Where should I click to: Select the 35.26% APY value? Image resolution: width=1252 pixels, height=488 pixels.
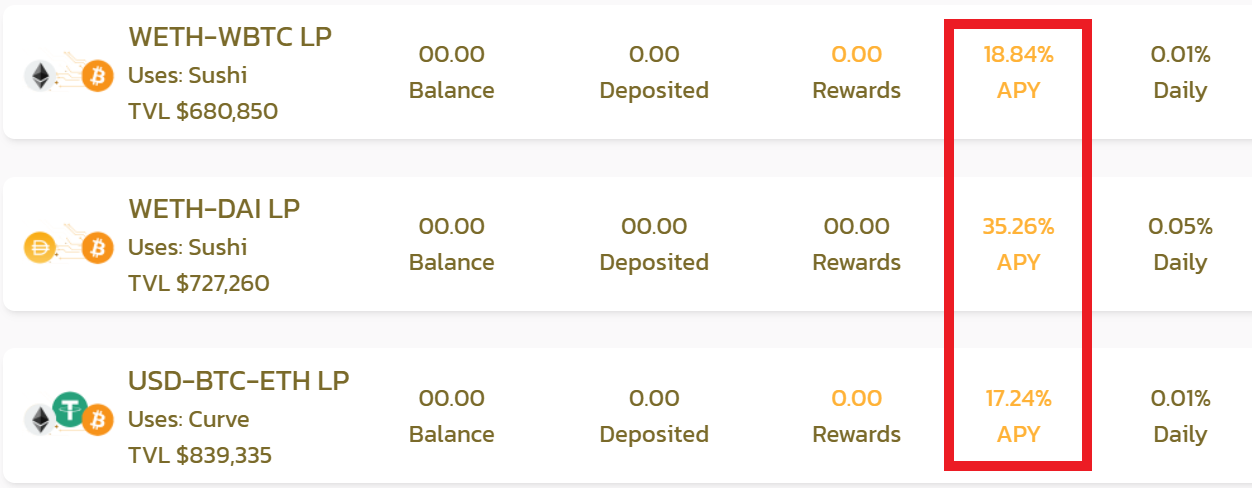(x=1019, y=226)
